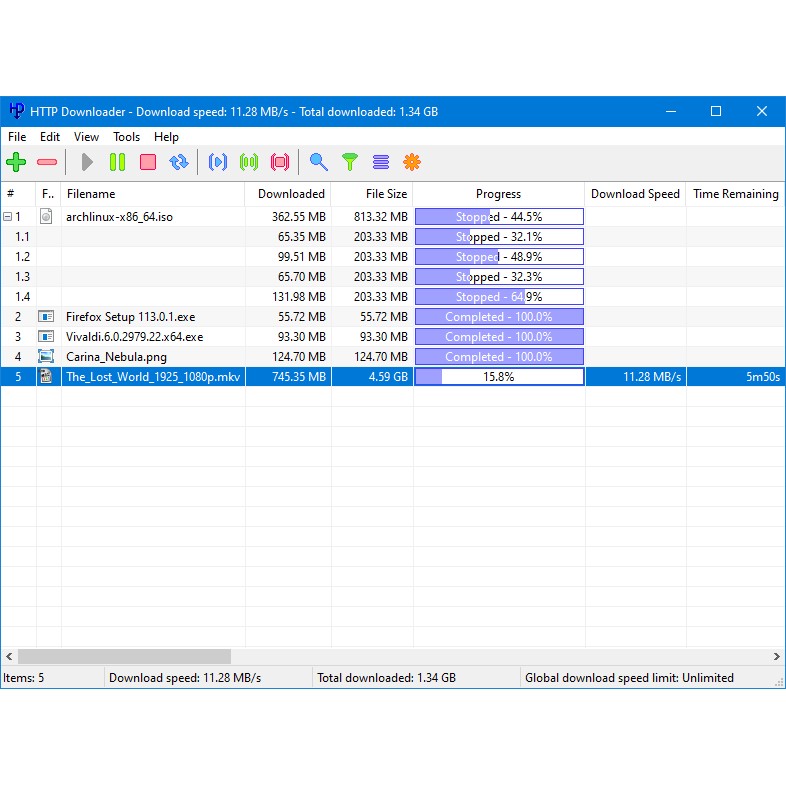The image size is (786, 786).
Task: Click the 745.35 MB downloaded cell
Action: (x=288, y=376)
